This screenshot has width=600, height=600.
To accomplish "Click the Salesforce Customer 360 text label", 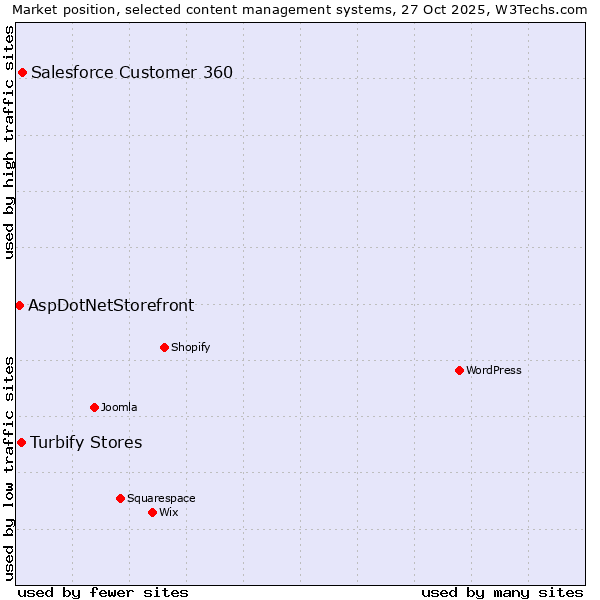I will pos(132,72).
